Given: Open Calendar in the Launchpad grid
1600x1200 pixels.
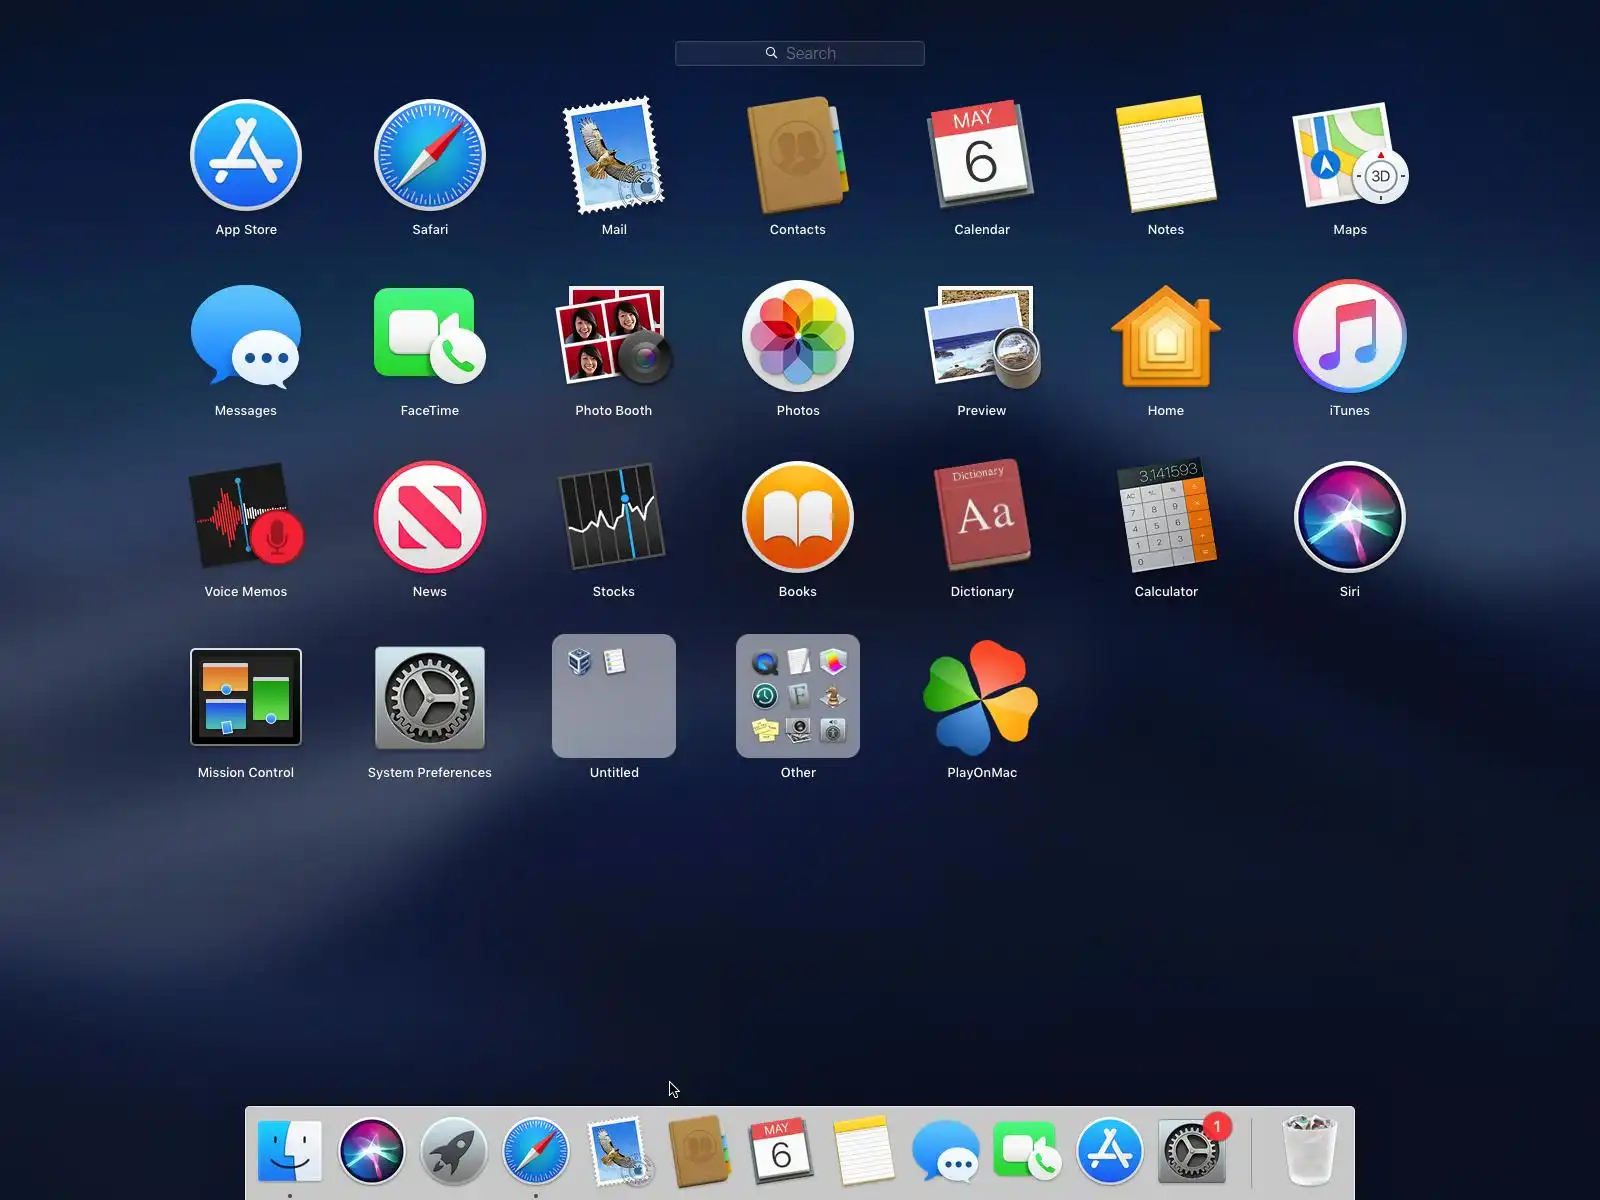Looking at the screenshot, I should pyautogui.click(x=982, y=155).
